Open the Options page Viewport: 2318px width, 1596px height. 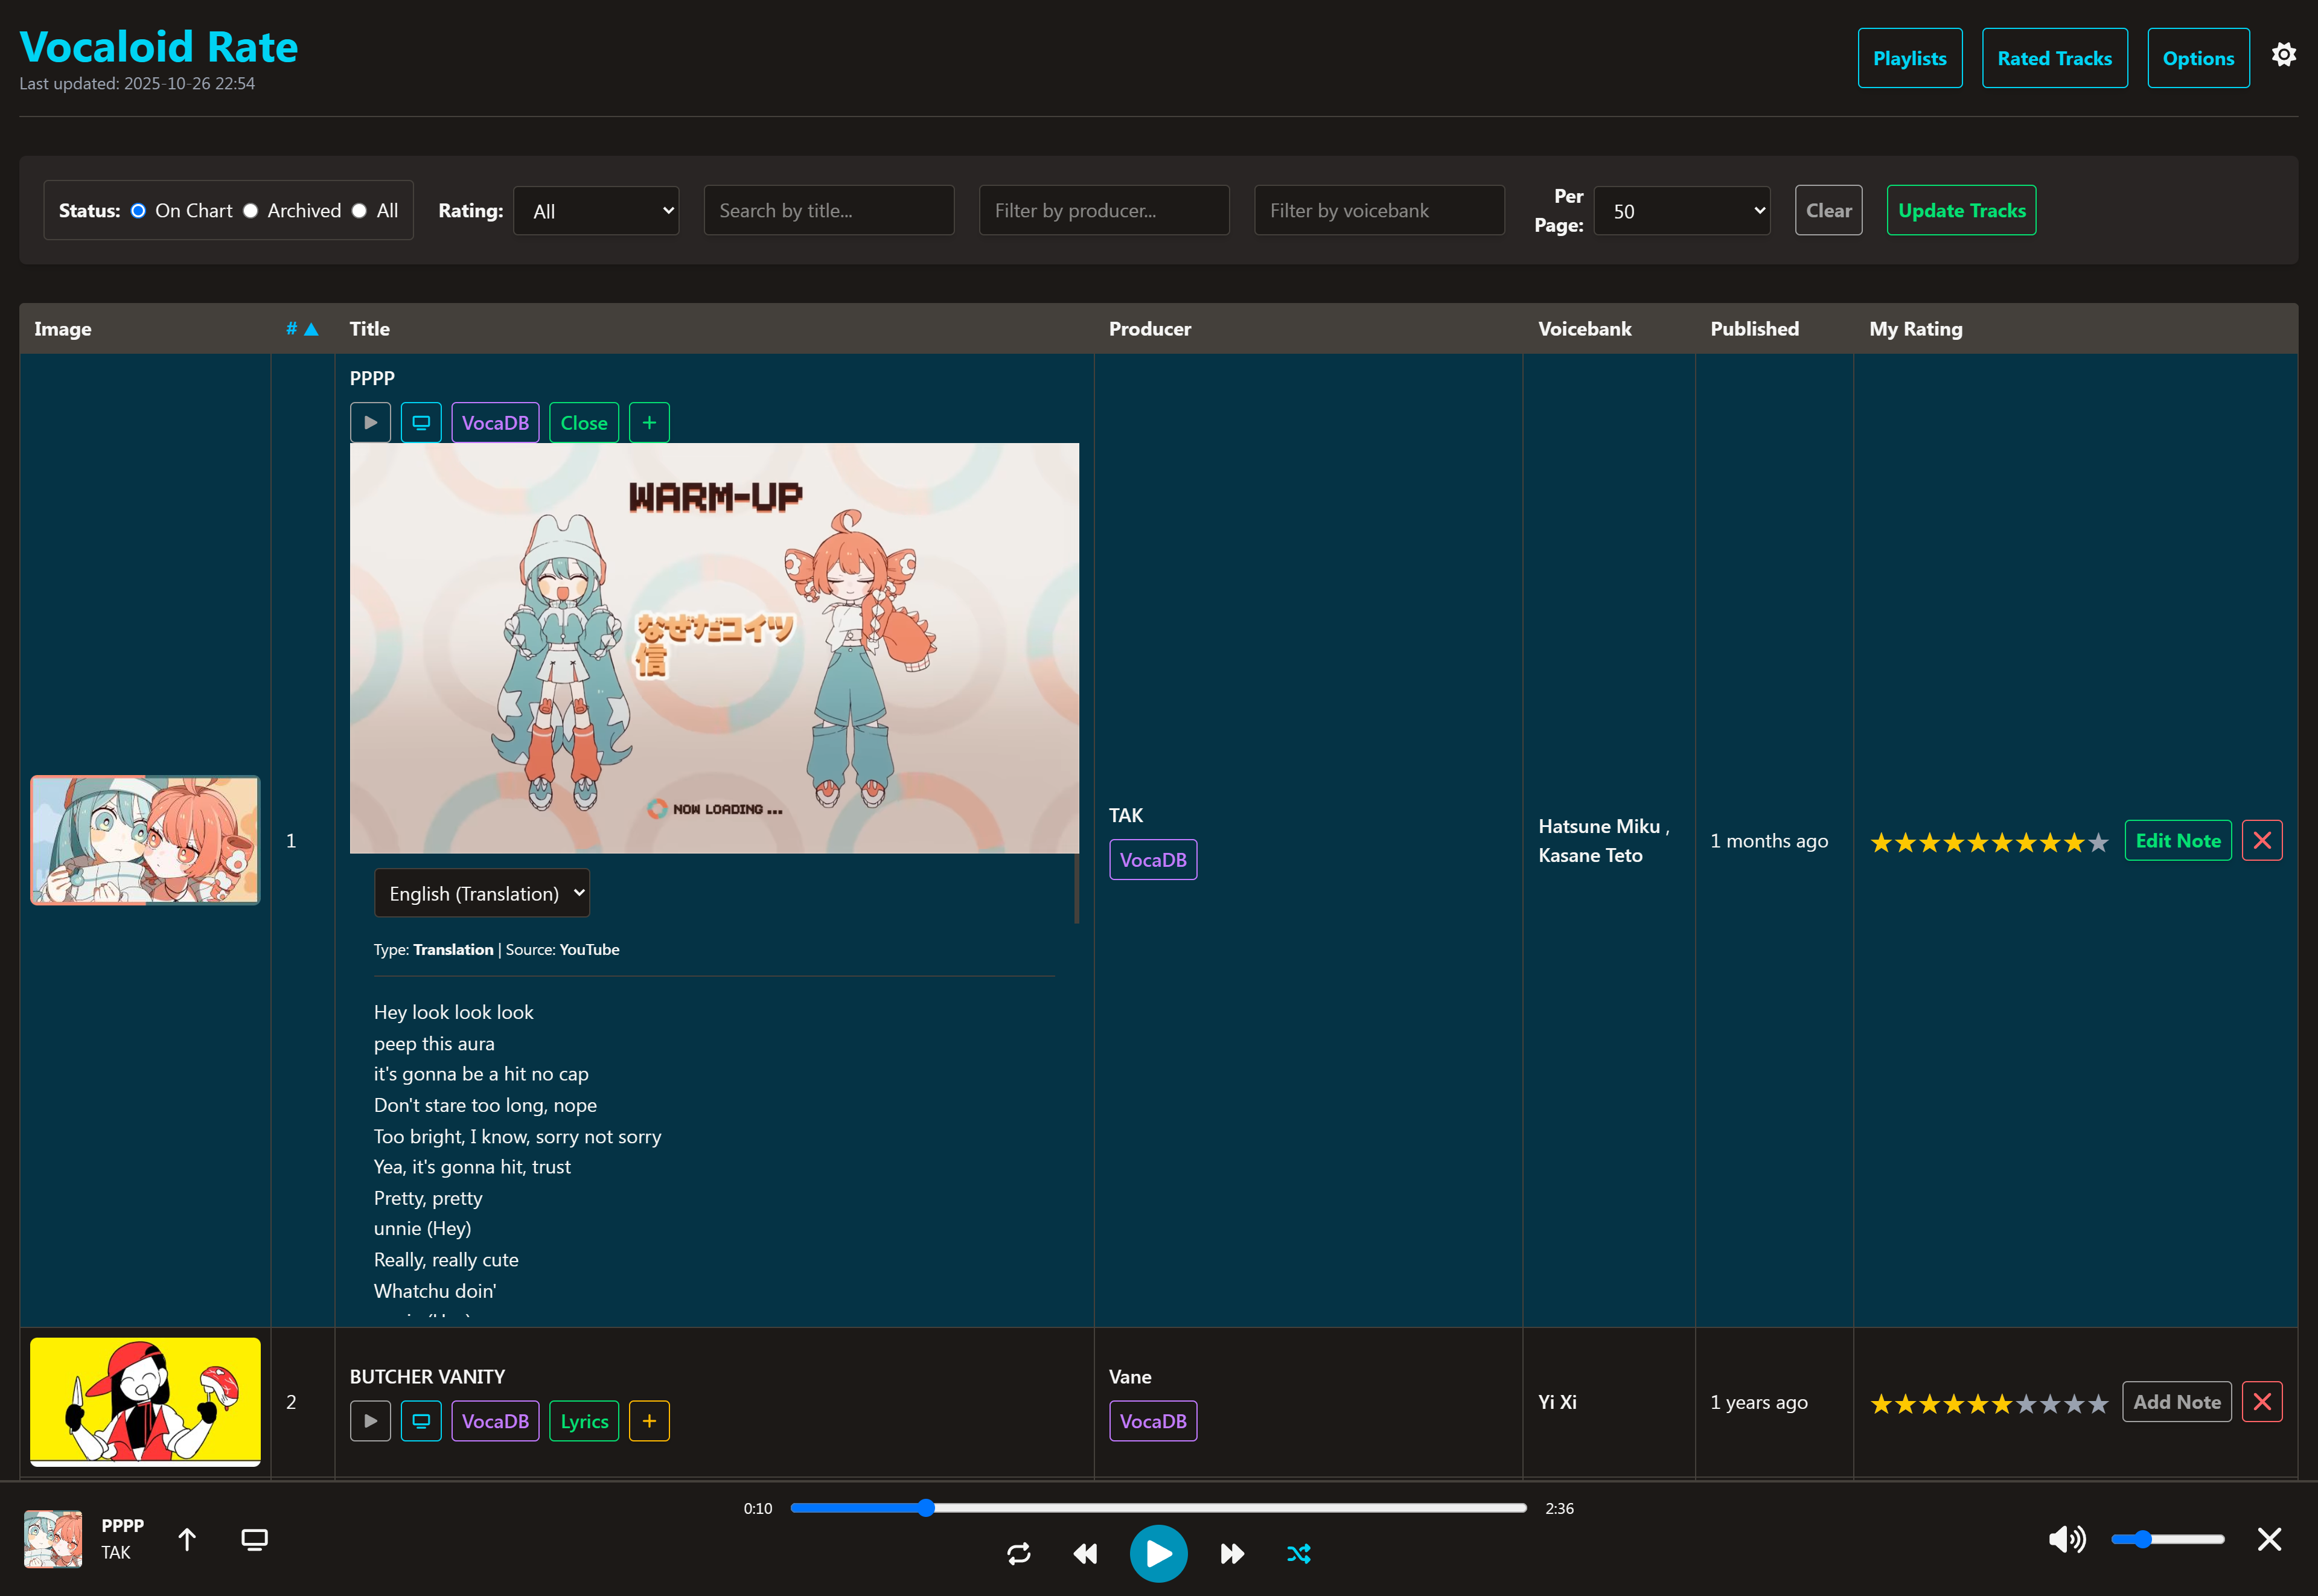pos(2198,58)
